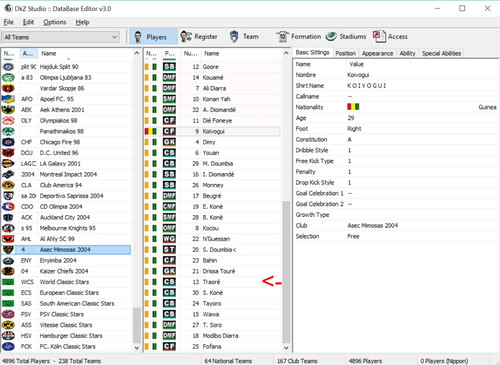500x365 pixels.
Task: Click the Club value Asec Mimosas 2004
Action: 372,226
